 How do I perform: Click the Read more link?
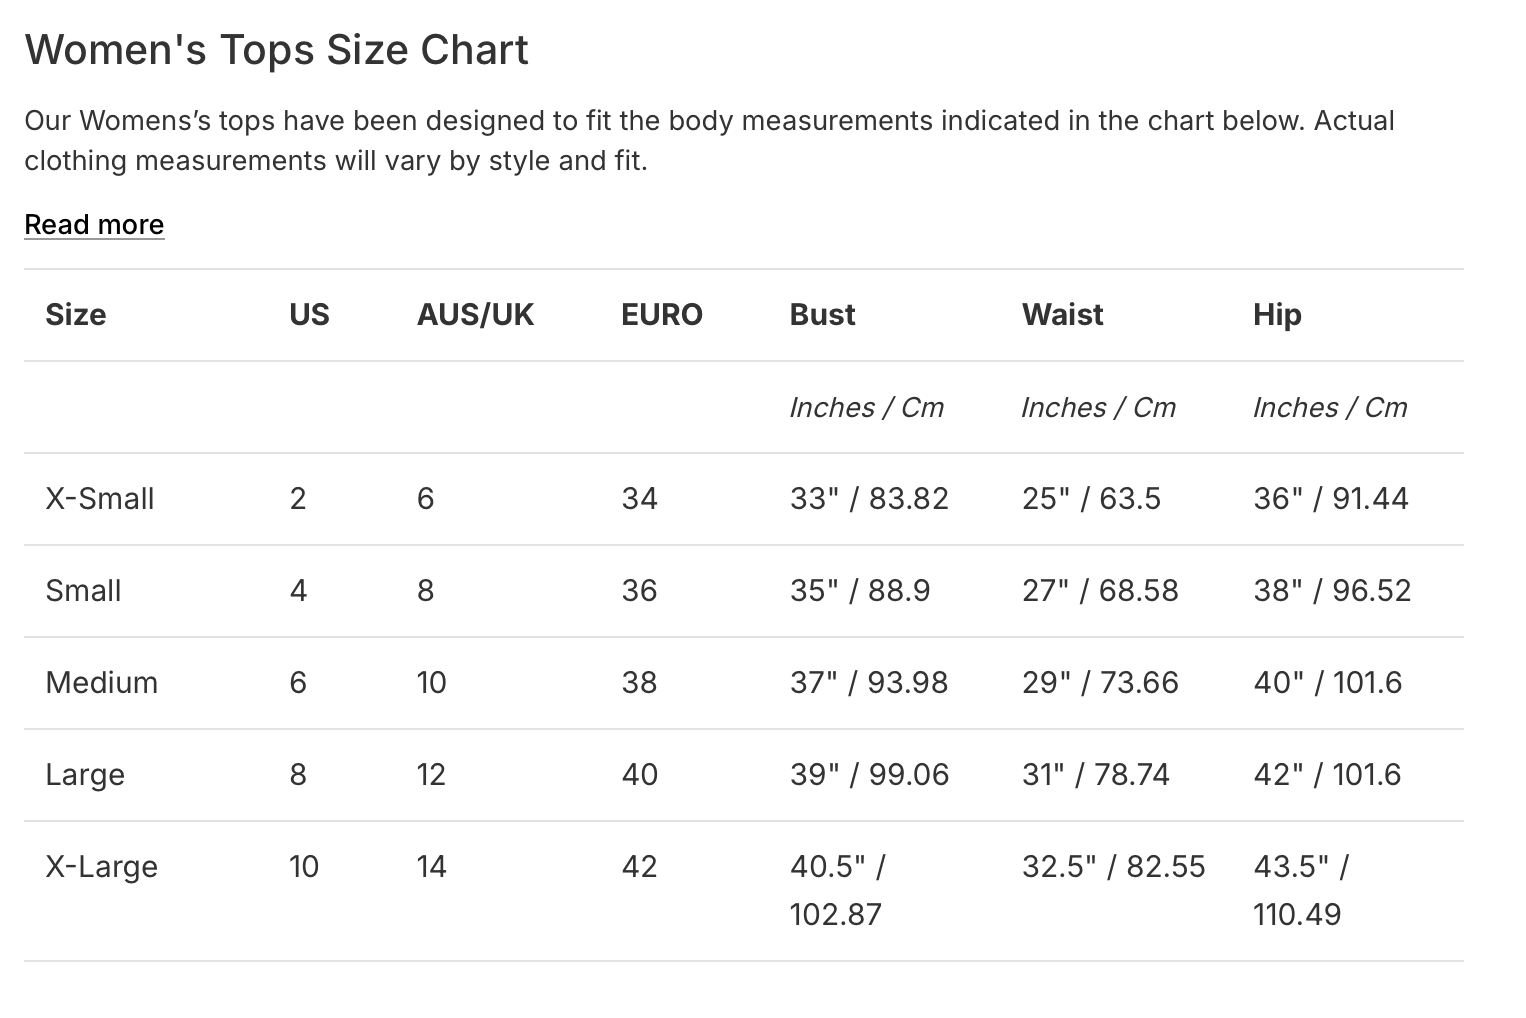pyautogui.click(x=94, y=224)
